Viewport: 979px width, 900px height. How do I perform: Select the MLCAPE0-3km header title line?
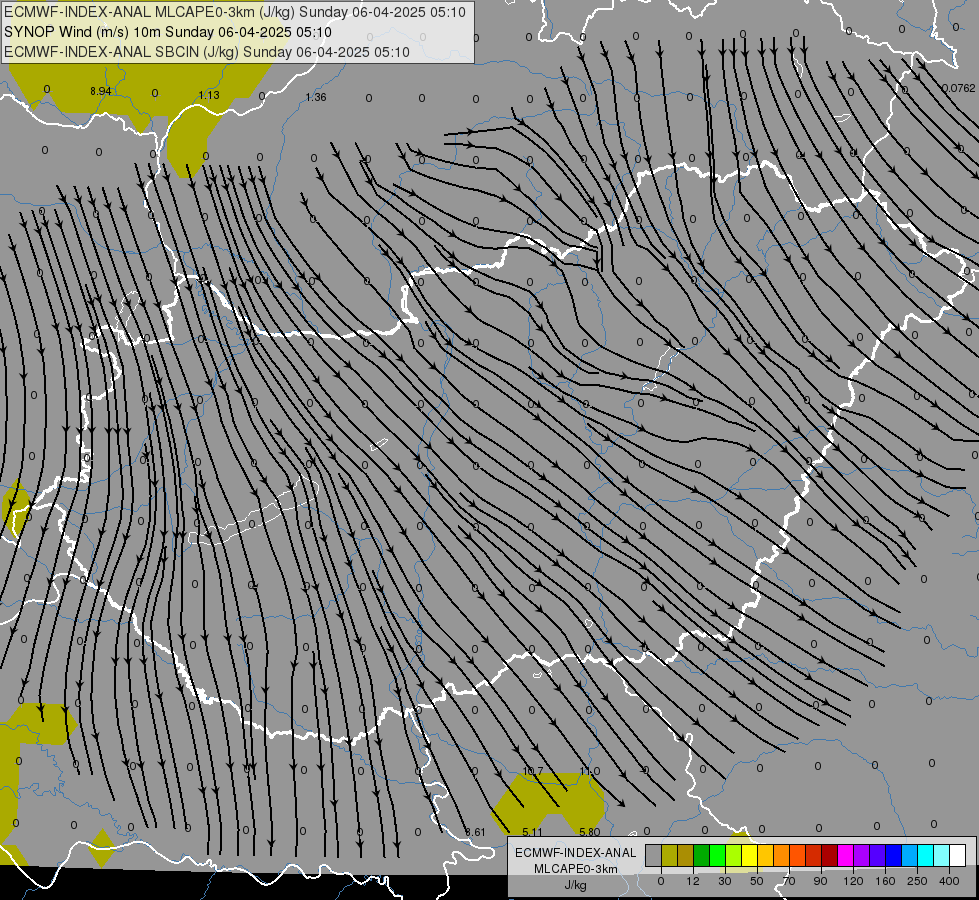click(235, 12)
